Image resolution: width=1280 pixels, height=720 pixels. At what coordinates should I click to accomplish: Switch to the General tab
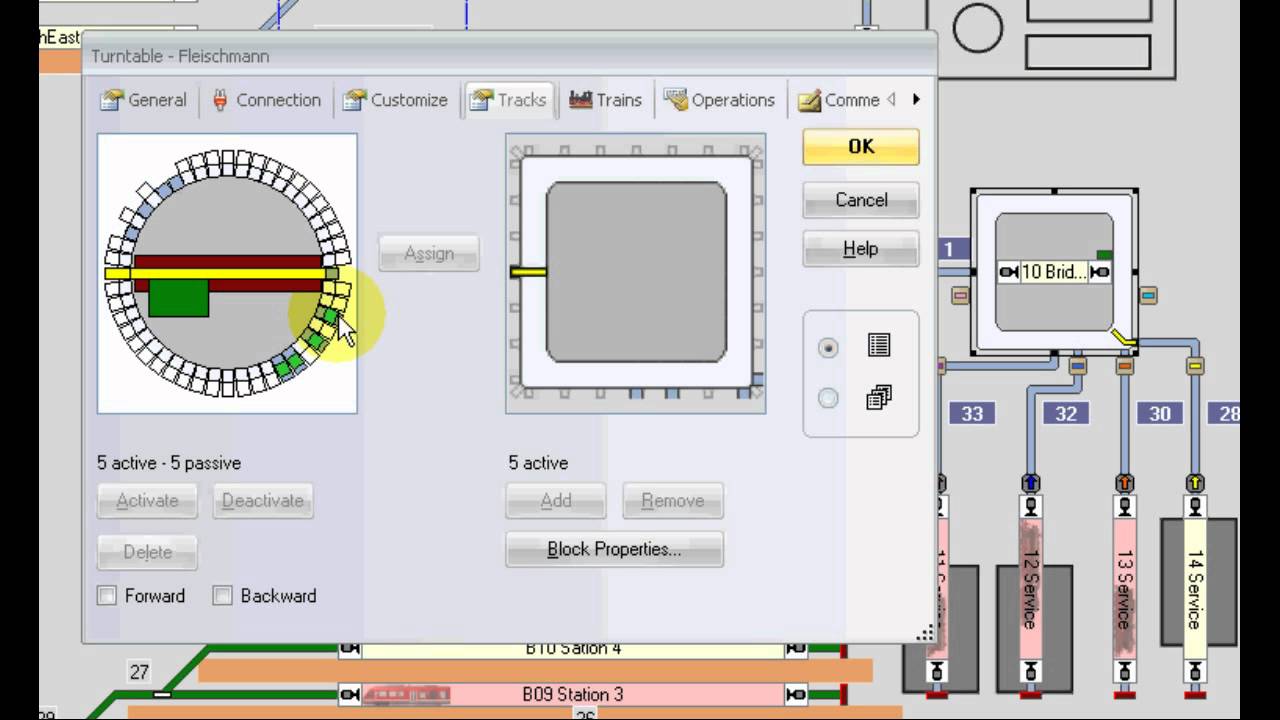coord(144,100)
